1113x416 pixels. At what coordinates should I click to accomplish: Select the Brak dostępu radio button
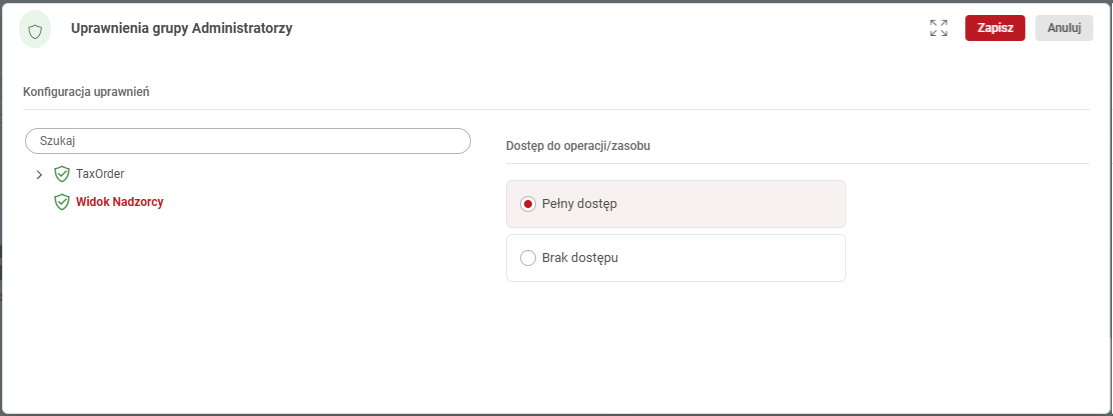[528, 258]
